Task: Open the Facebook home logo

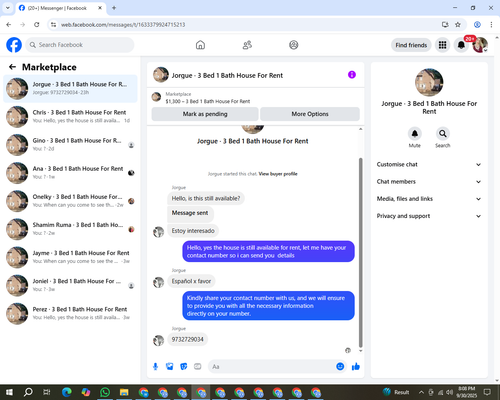Action: pos(14,45)
